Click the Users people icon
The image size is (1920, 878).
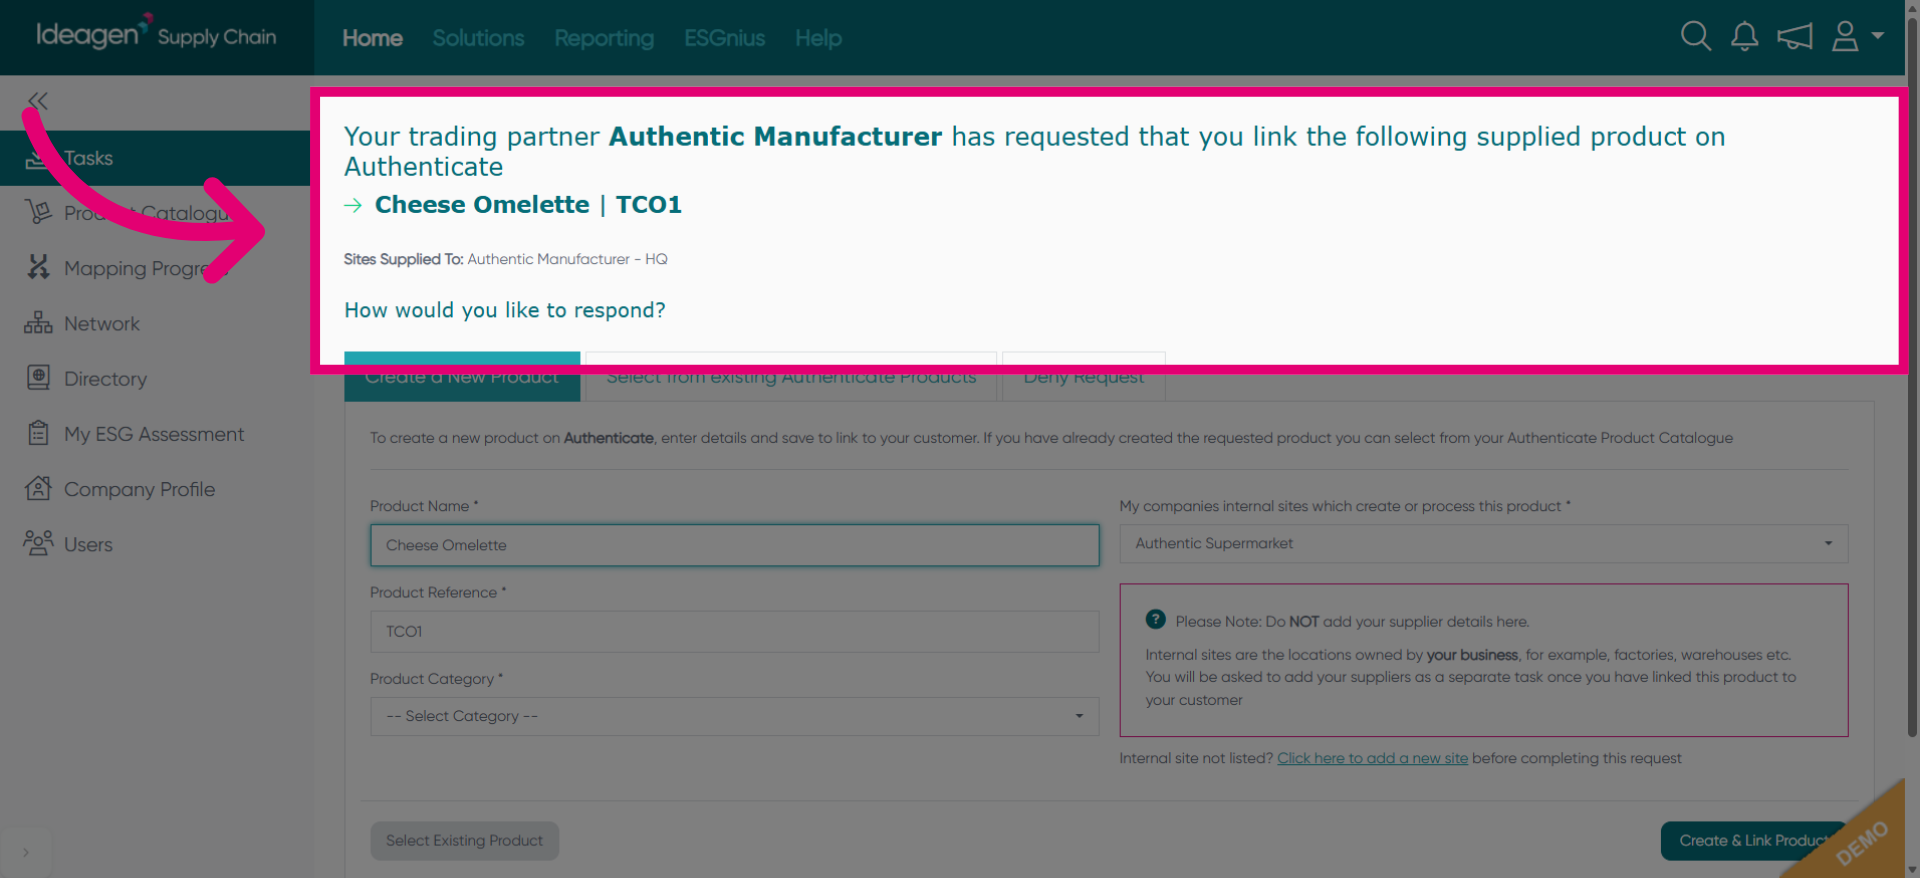coord(38,543)
